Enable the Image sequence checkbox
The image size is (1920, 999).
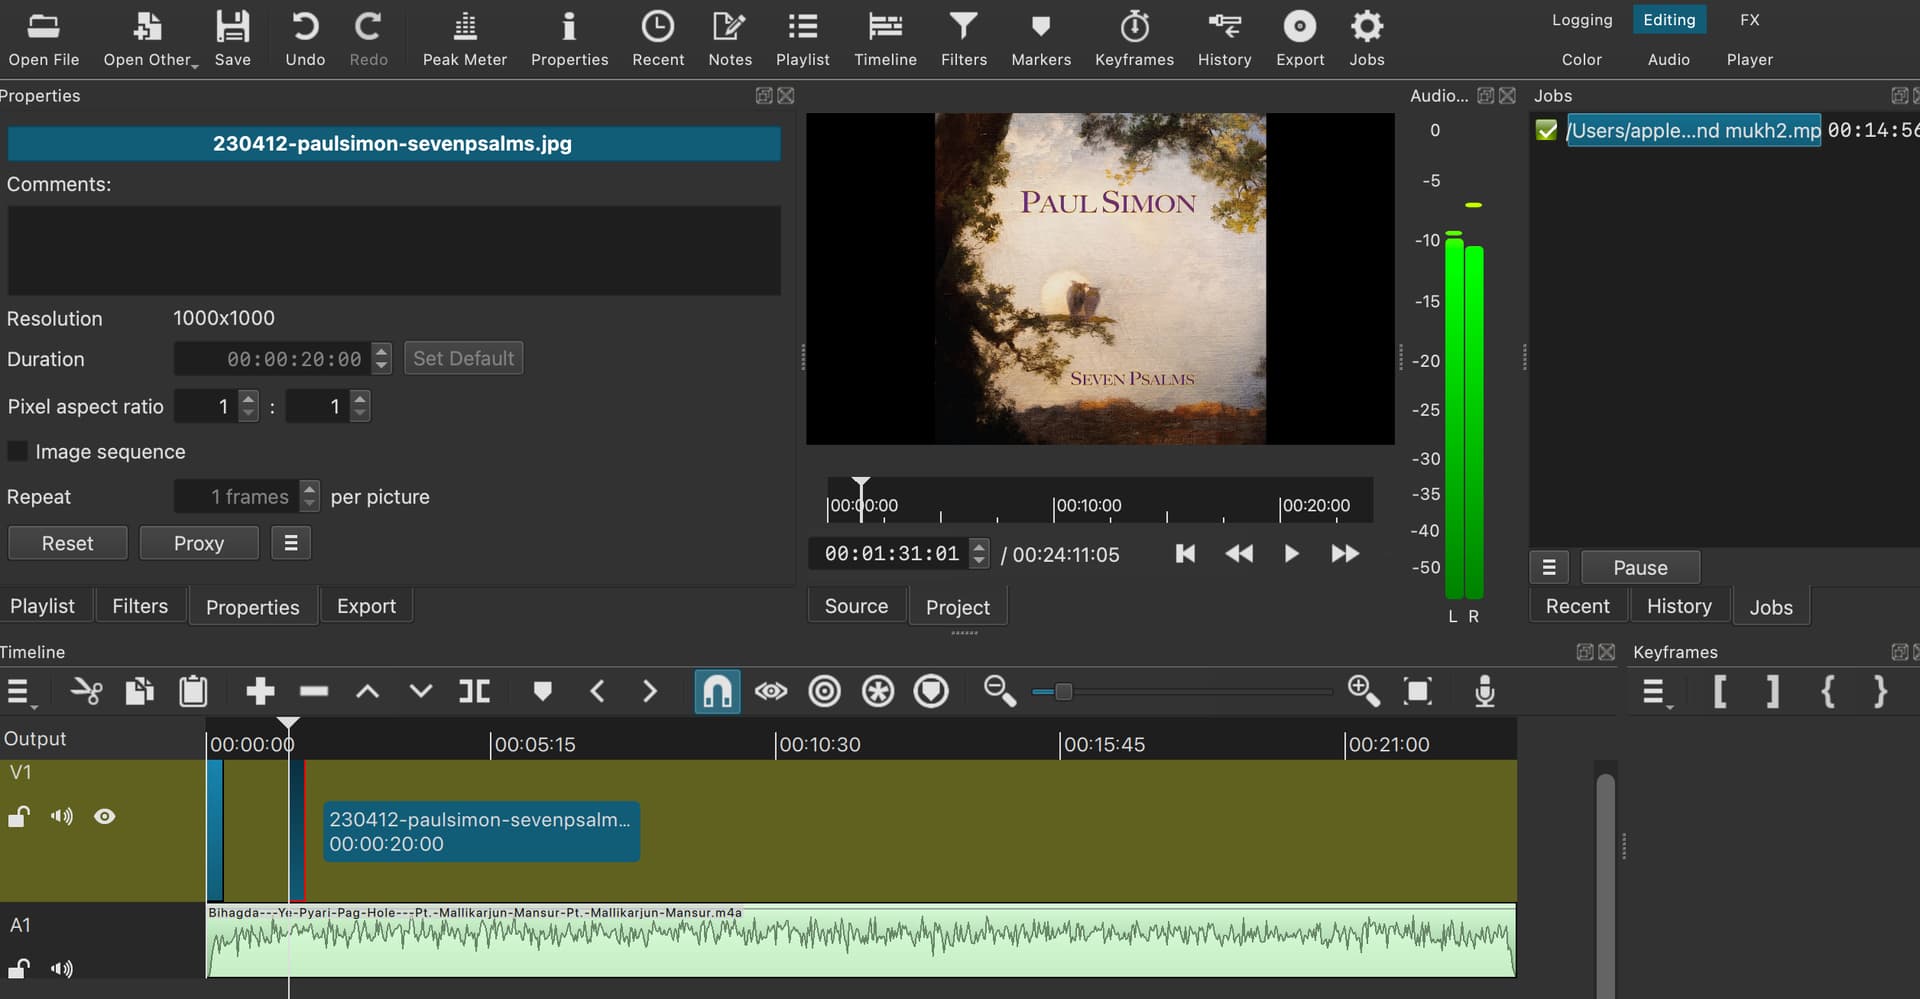[18, 451]
